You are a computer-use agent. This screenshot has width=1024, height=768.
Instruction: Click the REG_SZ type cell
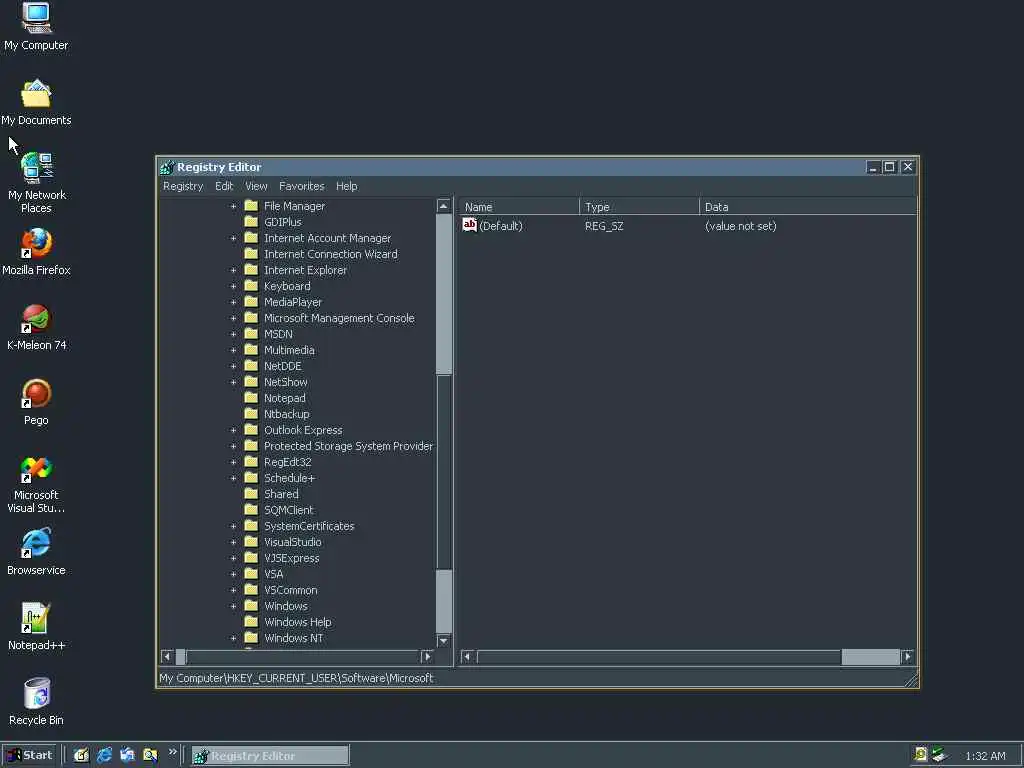point(604,226)
